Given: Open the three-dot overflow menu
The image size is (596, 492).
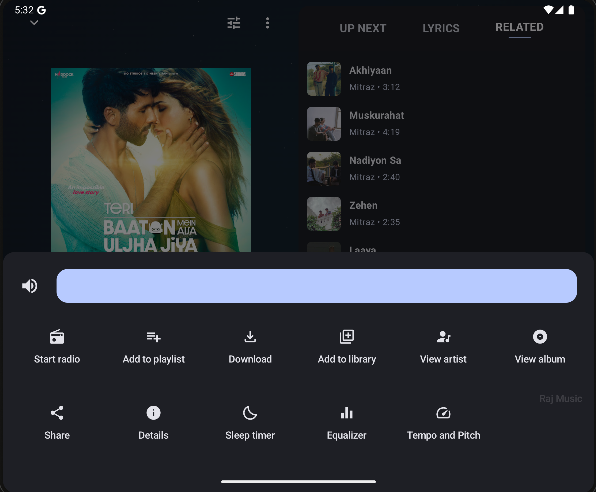Looking at the screenshot, I should pyautogui.click(x=268, y=23).
